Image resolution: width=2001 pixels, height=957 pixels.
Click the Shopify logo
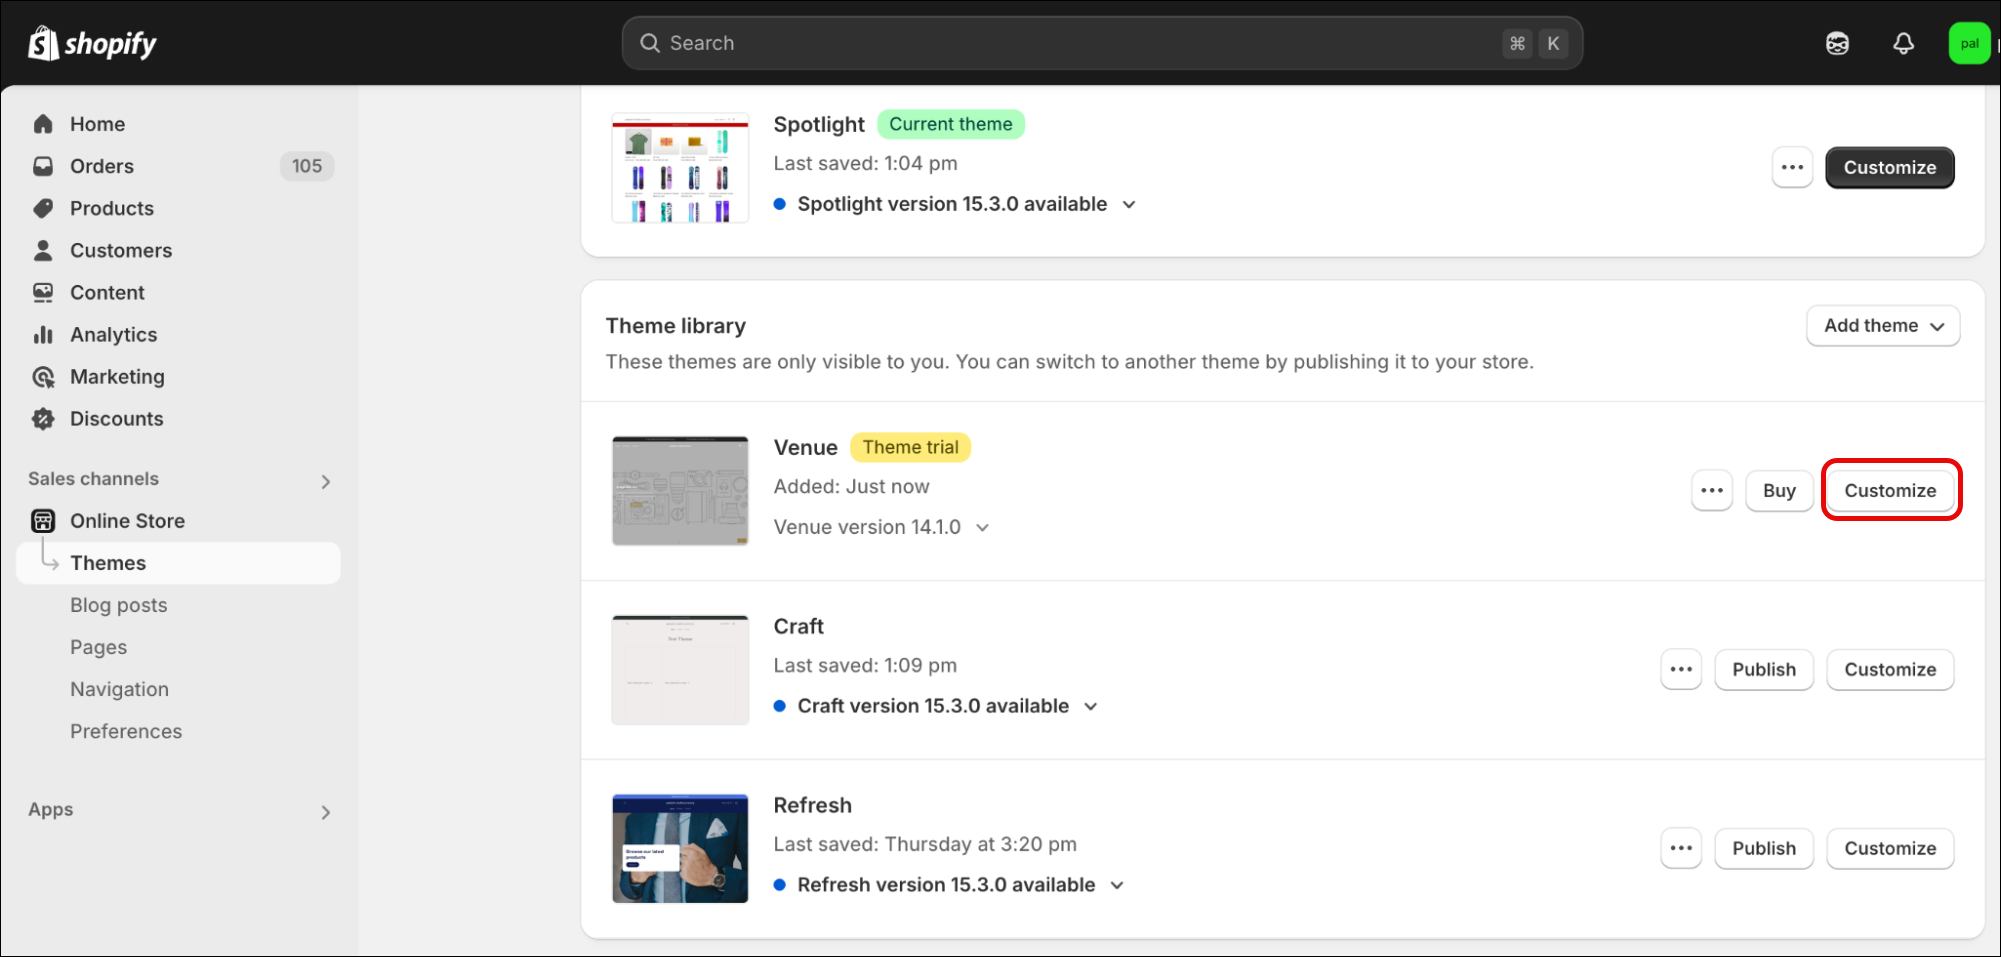click(92, 43)
